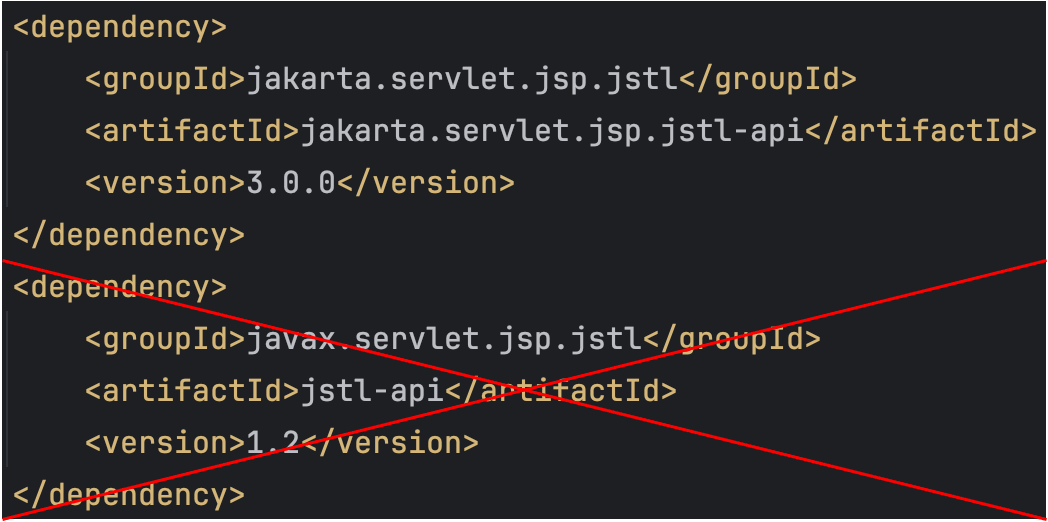Click the closing version tag after 1.2
This screenshot has width=1048, height=522.
pos(390,442)
